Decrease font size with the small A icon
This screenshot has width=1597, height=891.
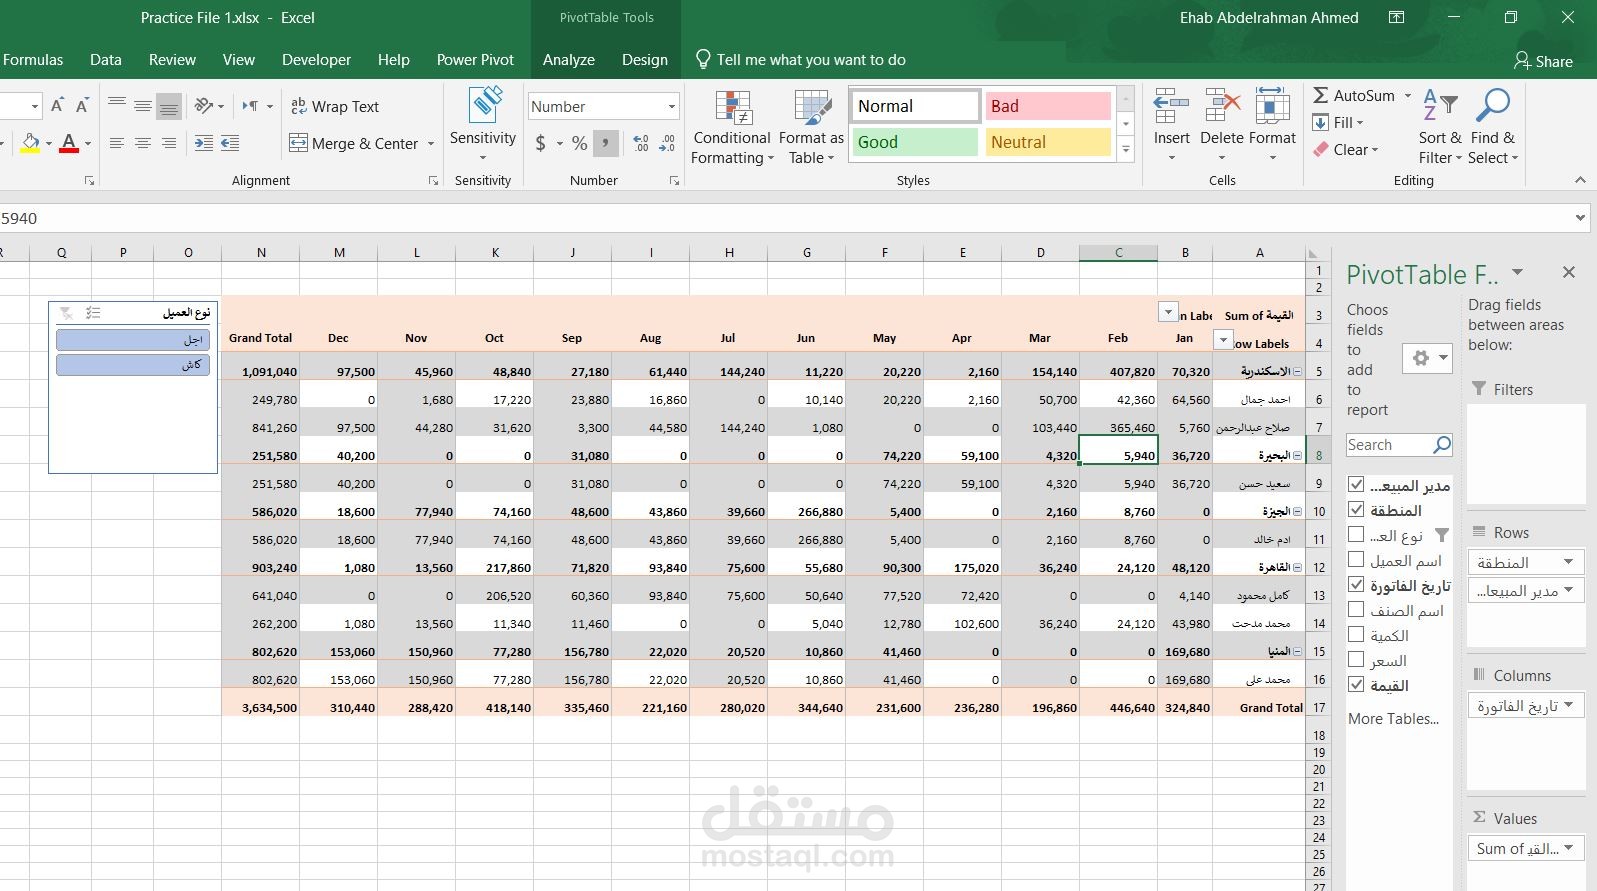point(83,106)
